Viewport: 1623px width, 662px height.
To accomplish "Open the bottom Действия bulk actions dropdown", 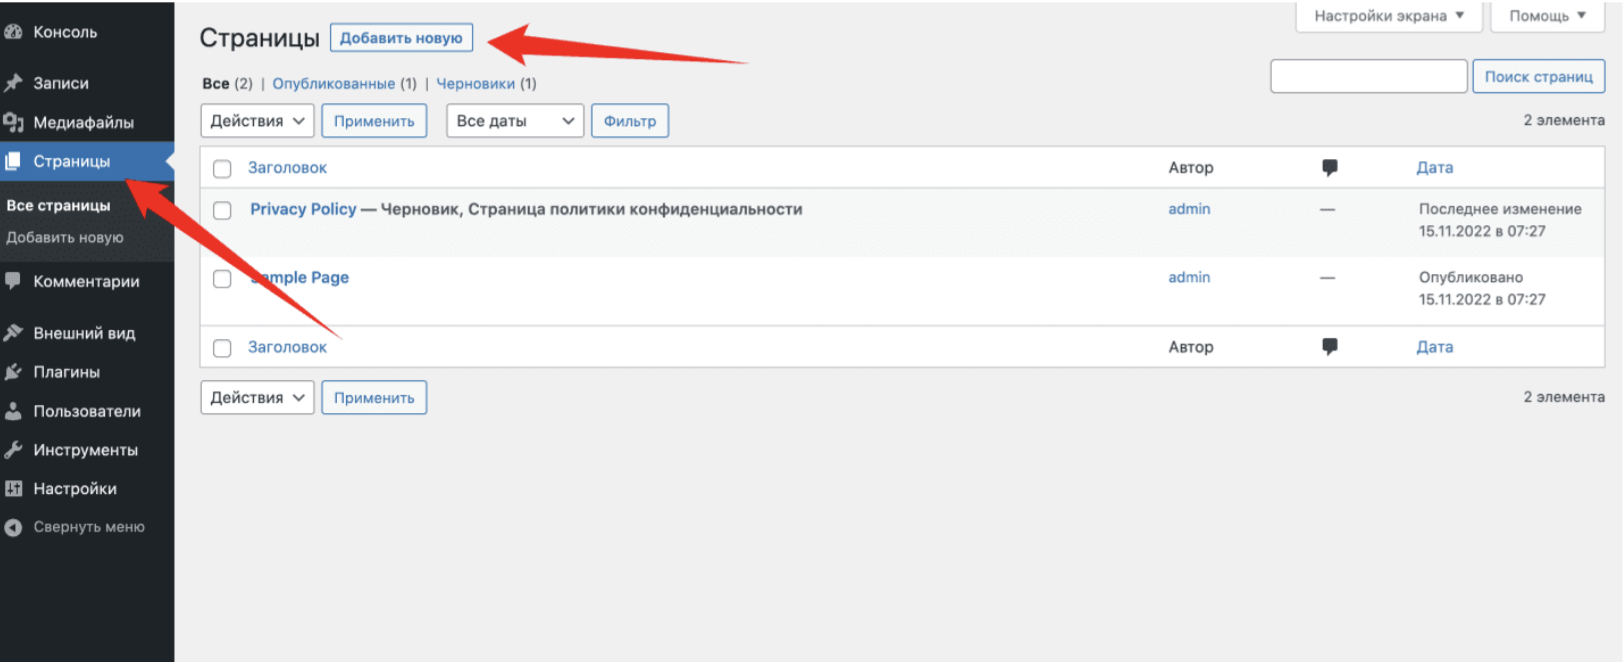I will tap(257, 397).
